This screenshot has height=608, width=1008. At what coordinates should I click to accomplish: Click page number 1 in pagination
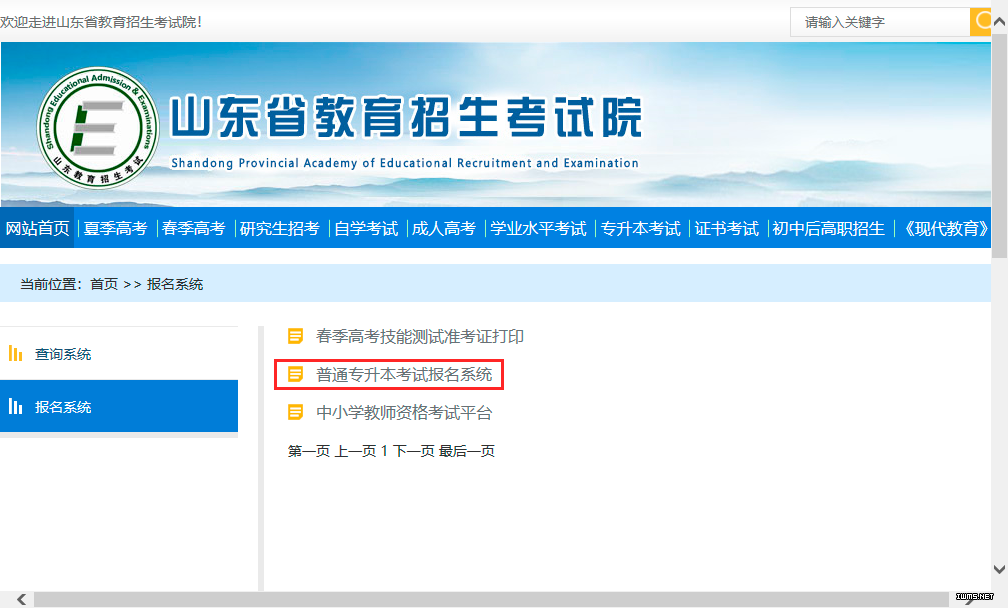[x=384, y=451]
